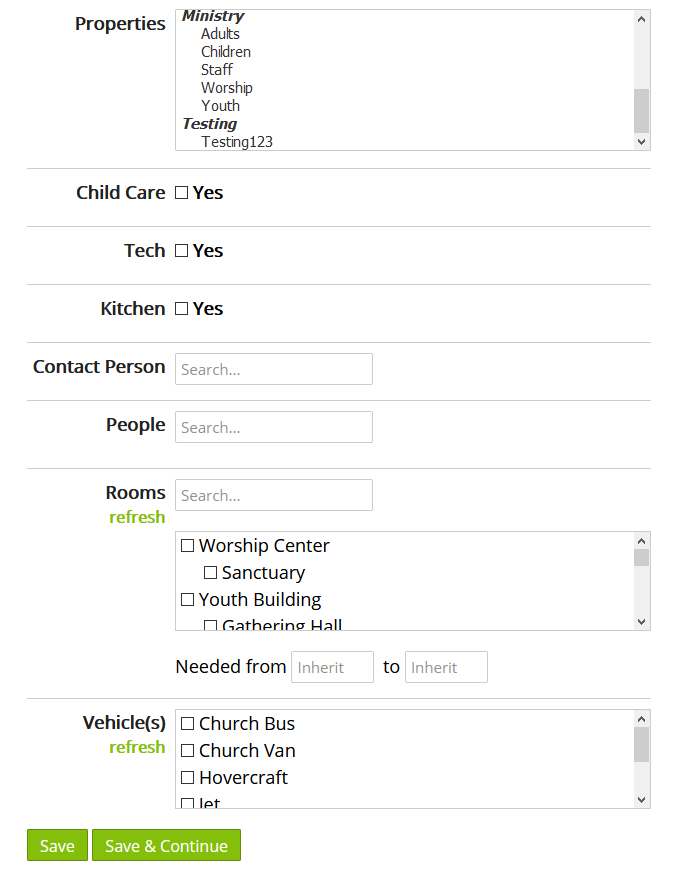Click refresh next to Vehicle(s)

[x=137, y=747]
